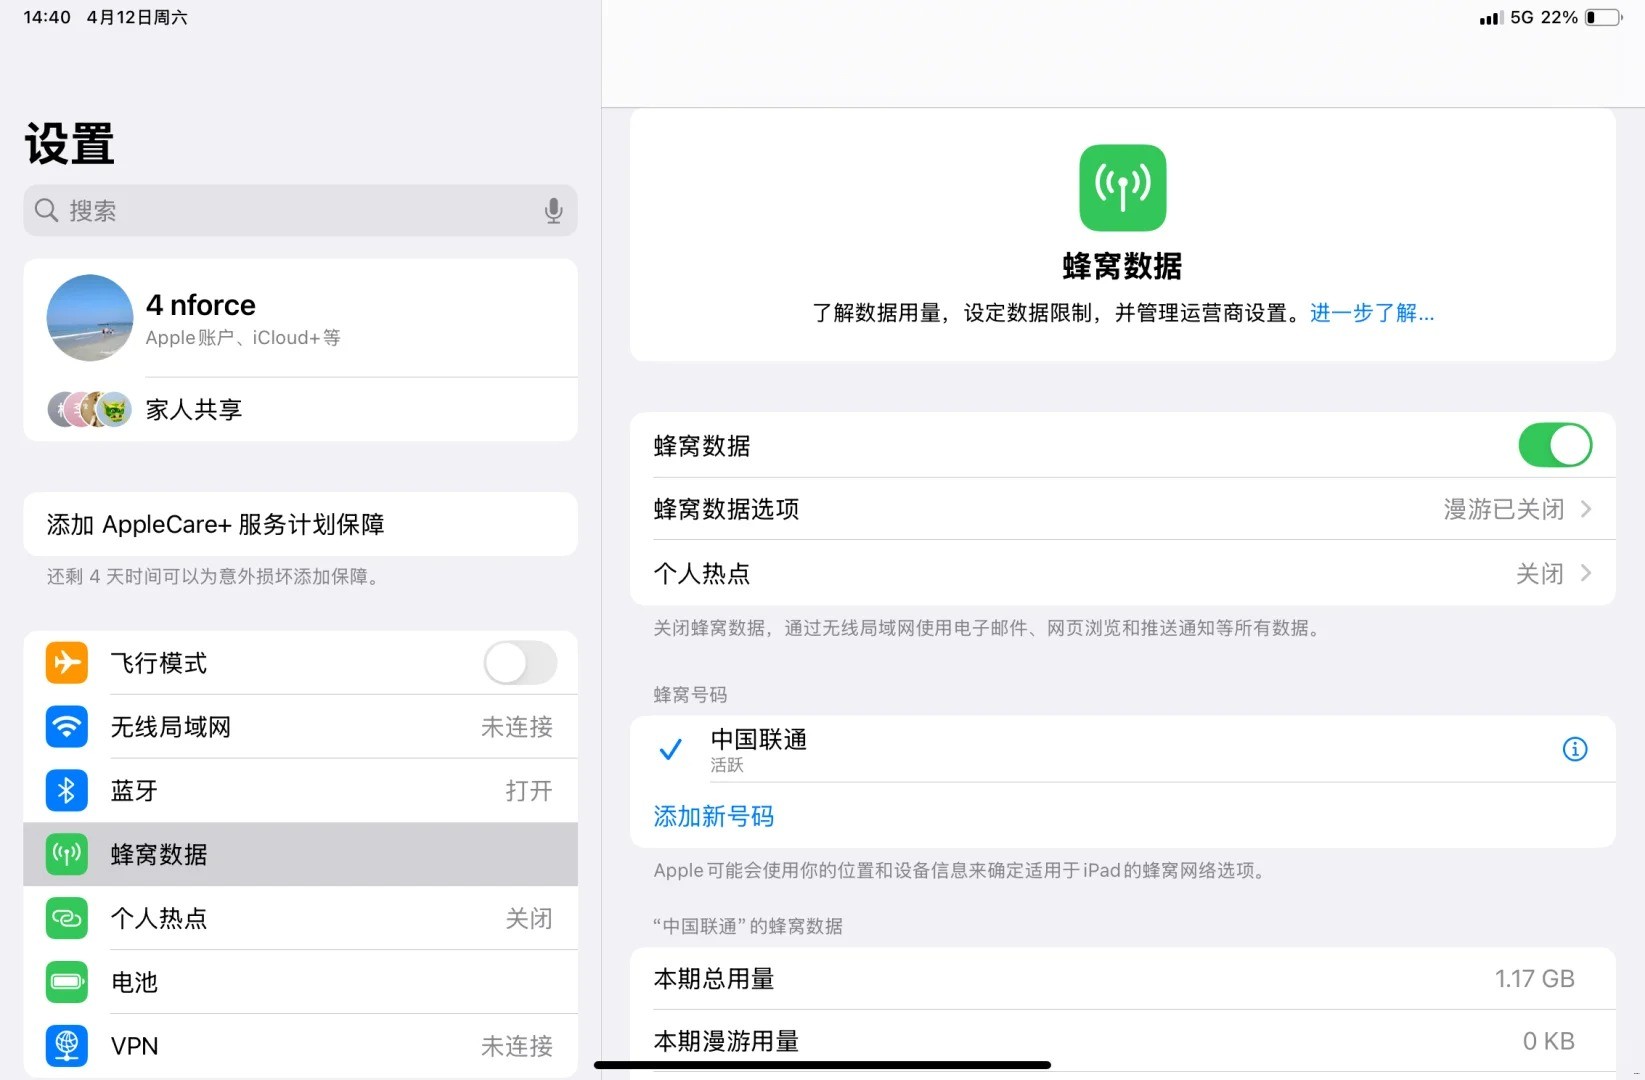Tap the battery icon beside 电池
Viewport: 1645px width, 1080px height.
(x=66, y=981)
